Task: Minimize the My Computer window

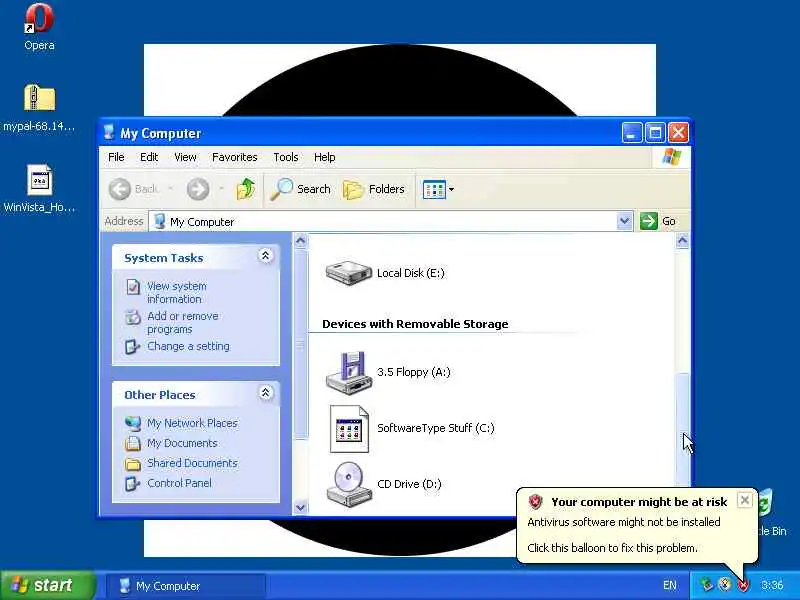Action: click(632, 133)
